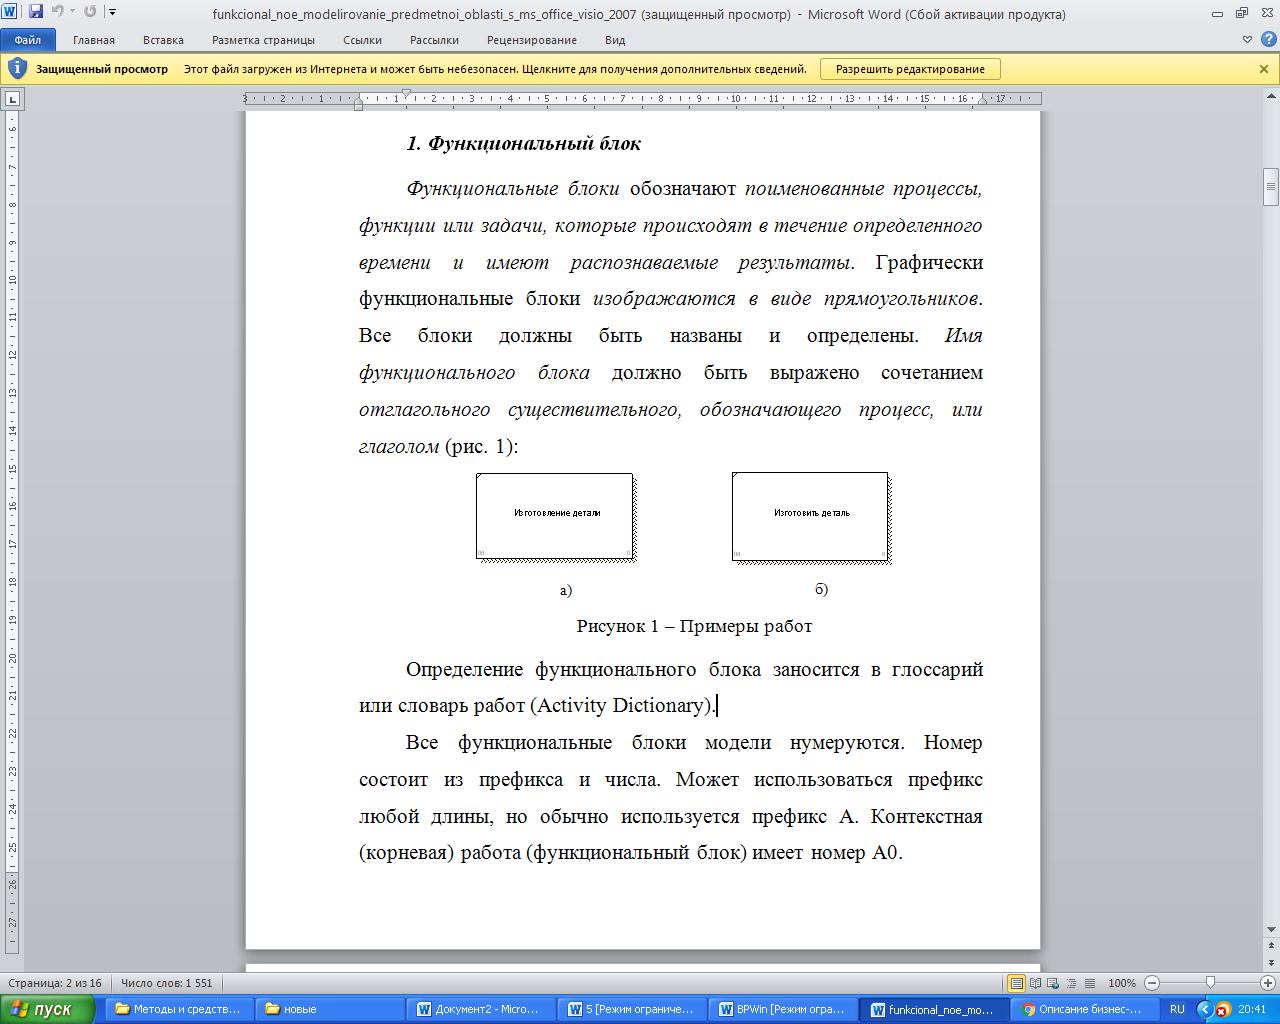Close the Protected View message bar
The width and height of the screenshot is (1280, 1024).
[x=1264, y=69]
